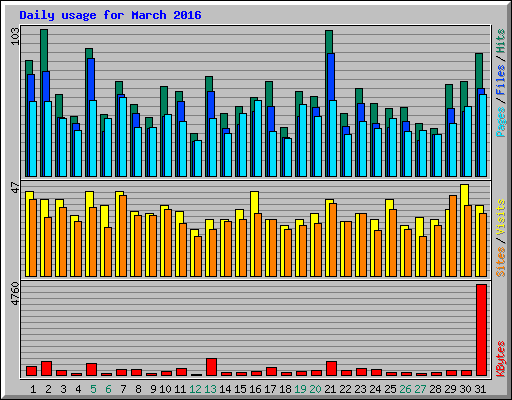Click day label 18 on the x-axis

click(x=285, y=389)
